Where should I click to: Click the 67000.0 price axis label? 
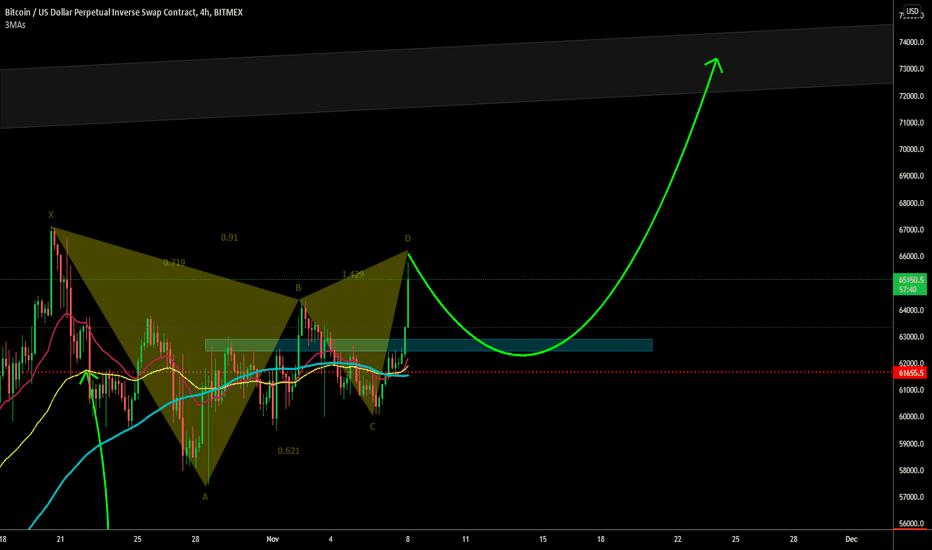point(911,230)
